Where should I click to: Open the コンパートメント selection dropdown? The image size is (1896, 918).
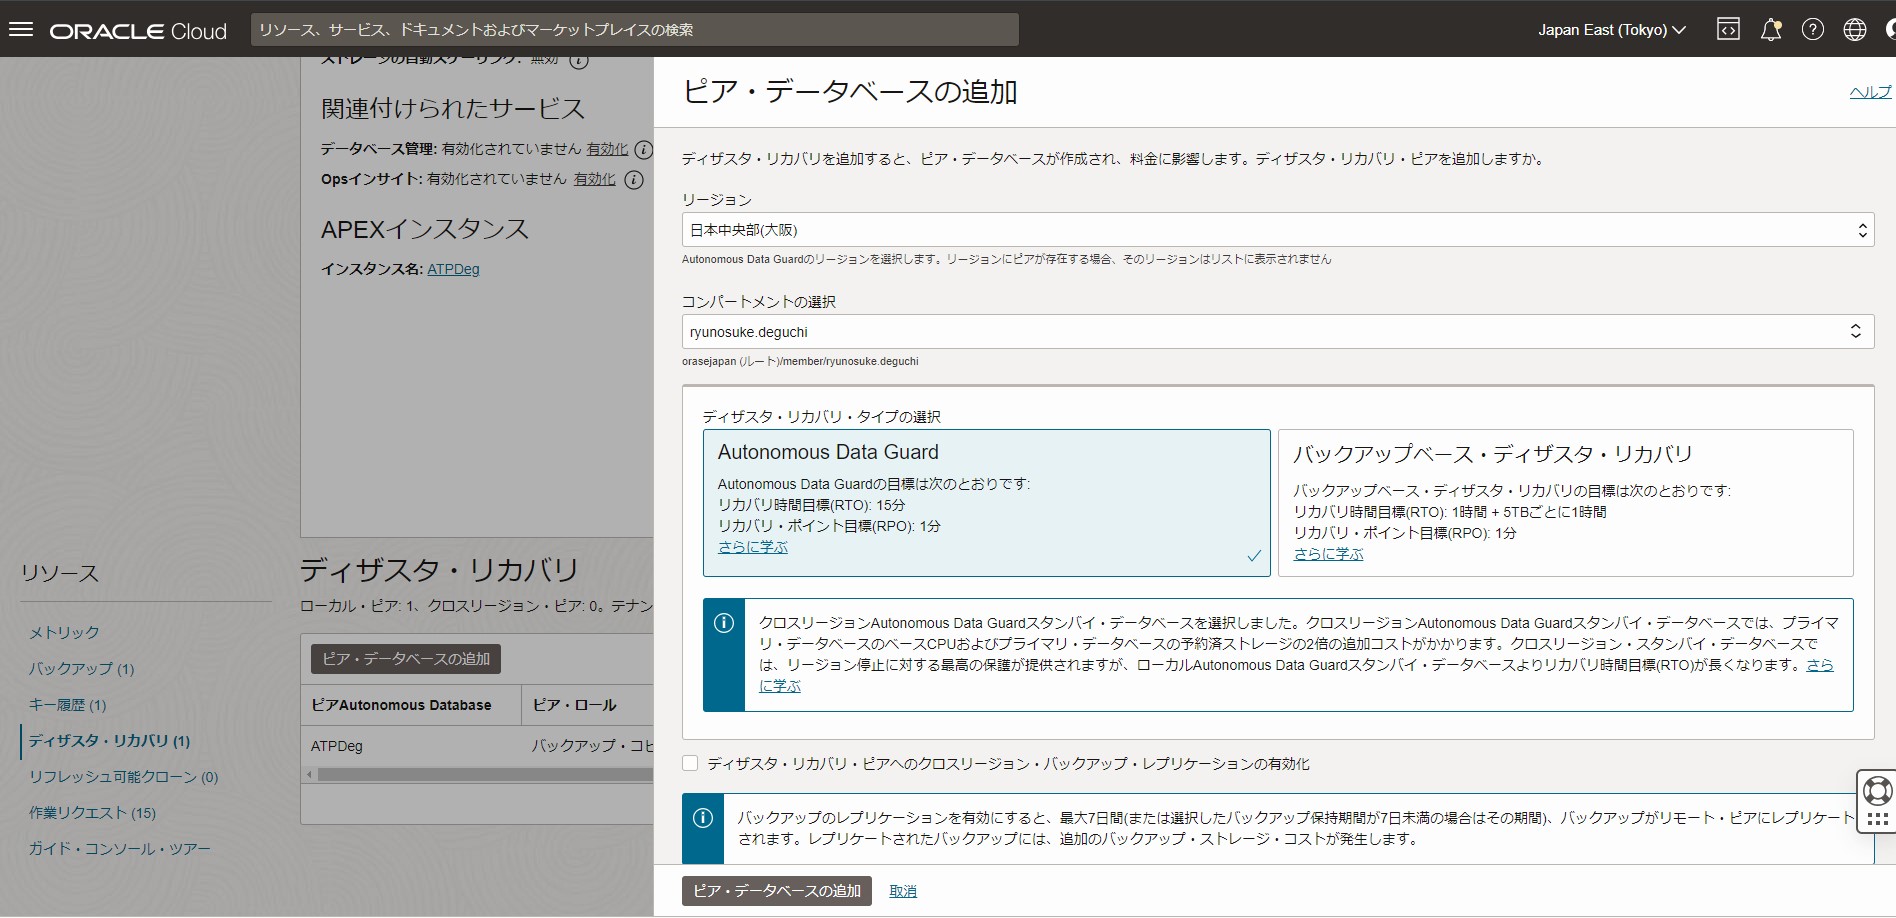click(1277, 332)
